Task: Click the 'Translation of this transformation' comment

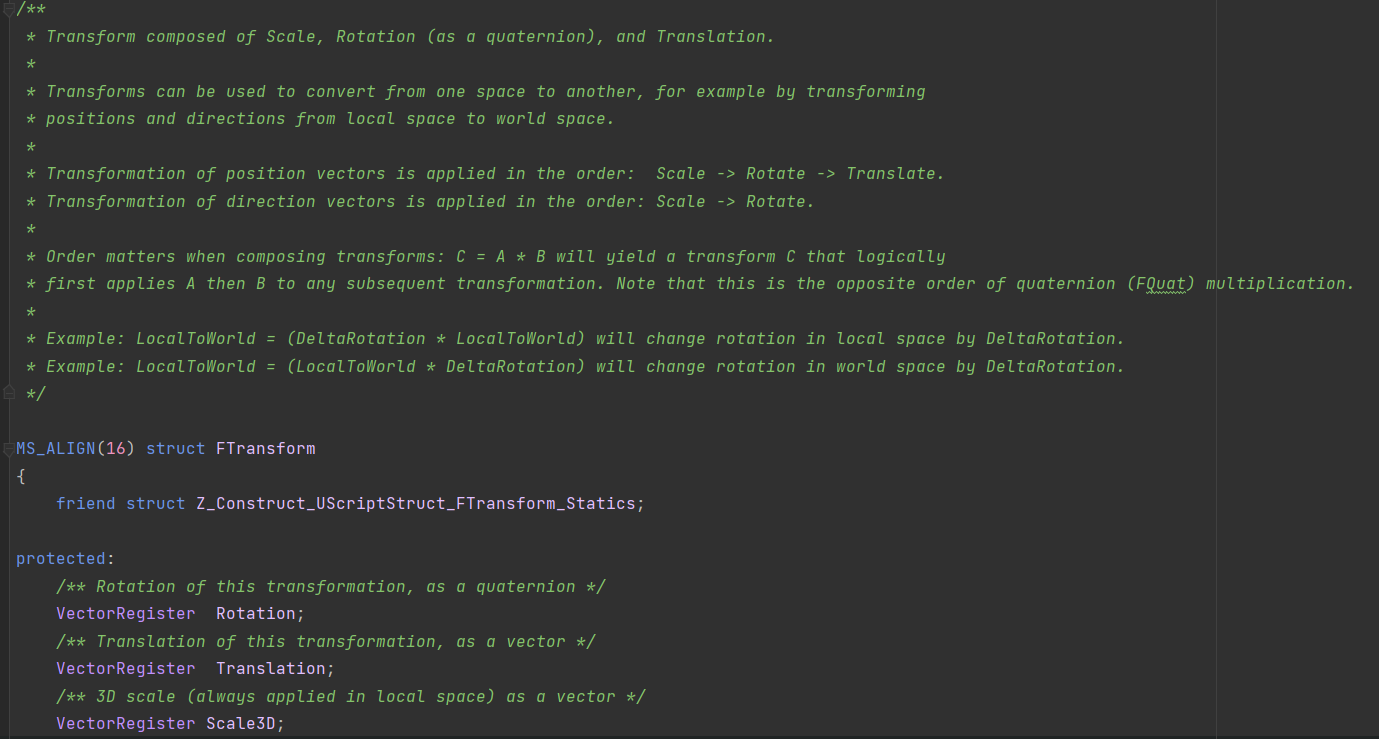Action: 325,642
